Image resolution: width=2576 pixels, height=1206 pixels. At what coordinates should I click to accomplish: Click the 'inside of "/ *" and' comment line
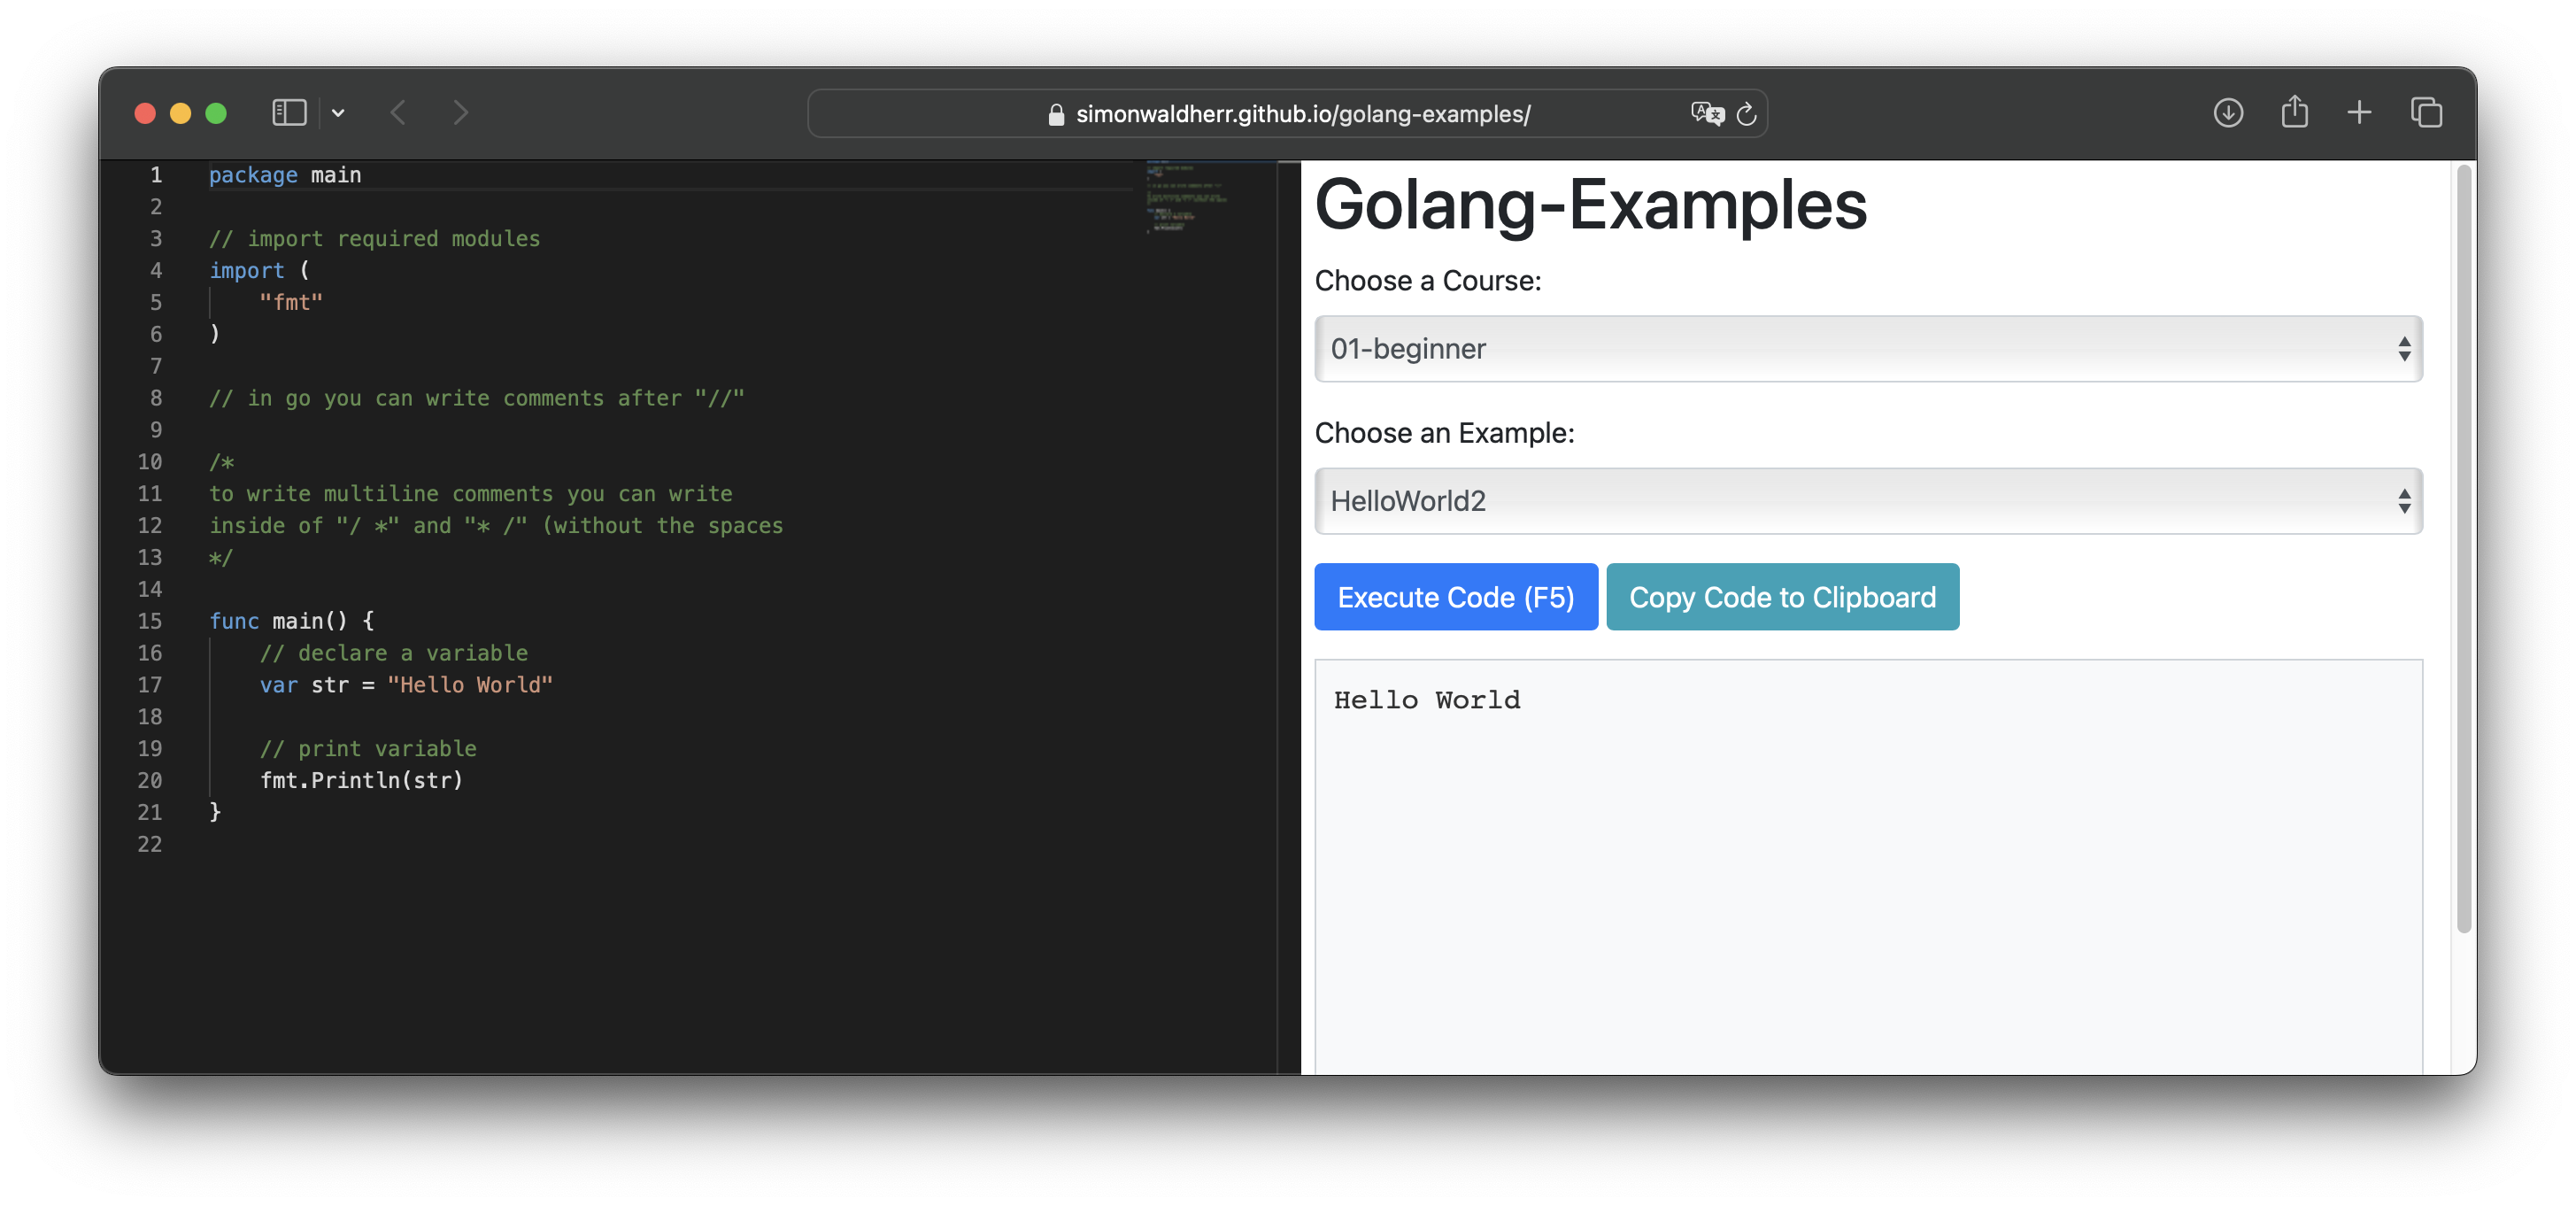pos(495,526)
